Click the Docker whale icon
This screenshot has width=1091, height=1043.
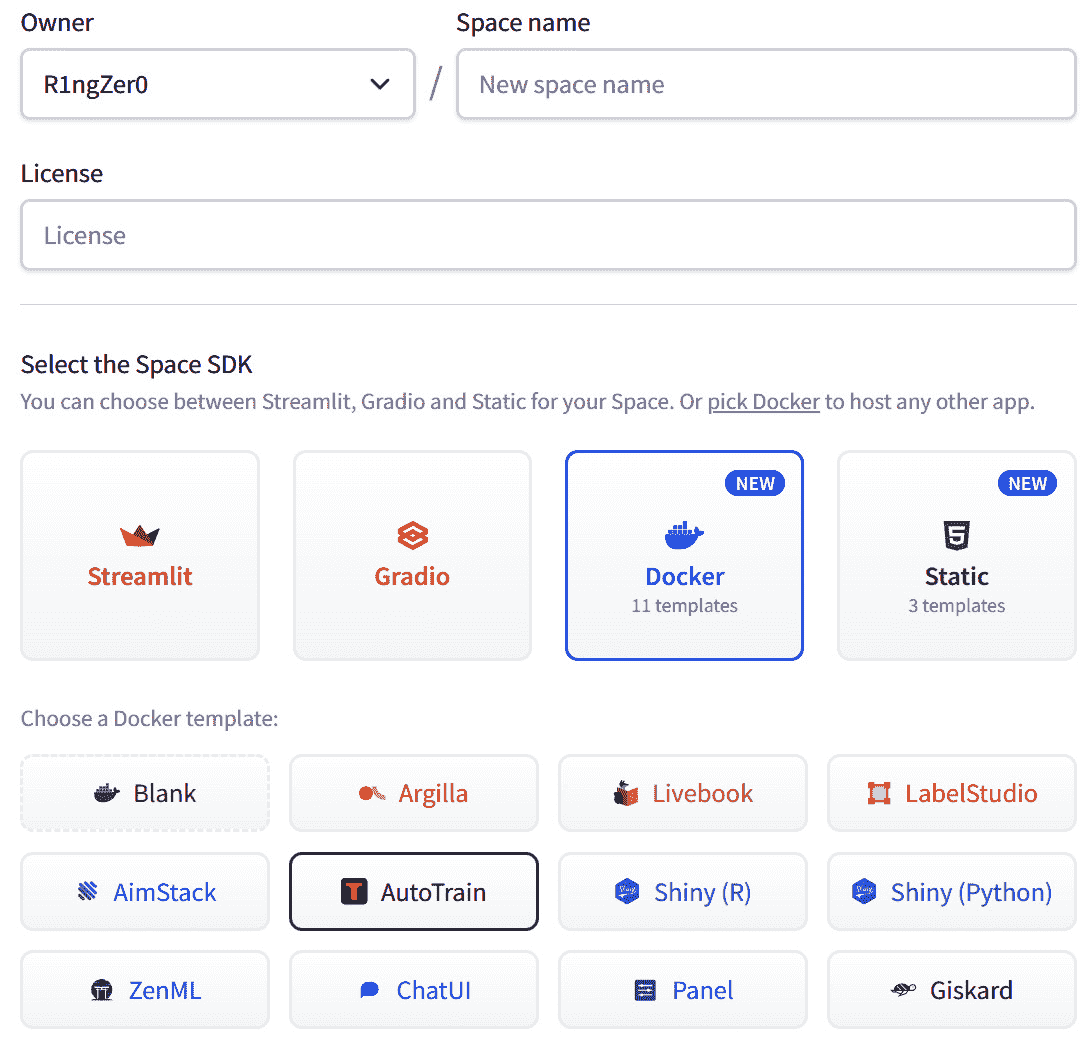point(684,535)
